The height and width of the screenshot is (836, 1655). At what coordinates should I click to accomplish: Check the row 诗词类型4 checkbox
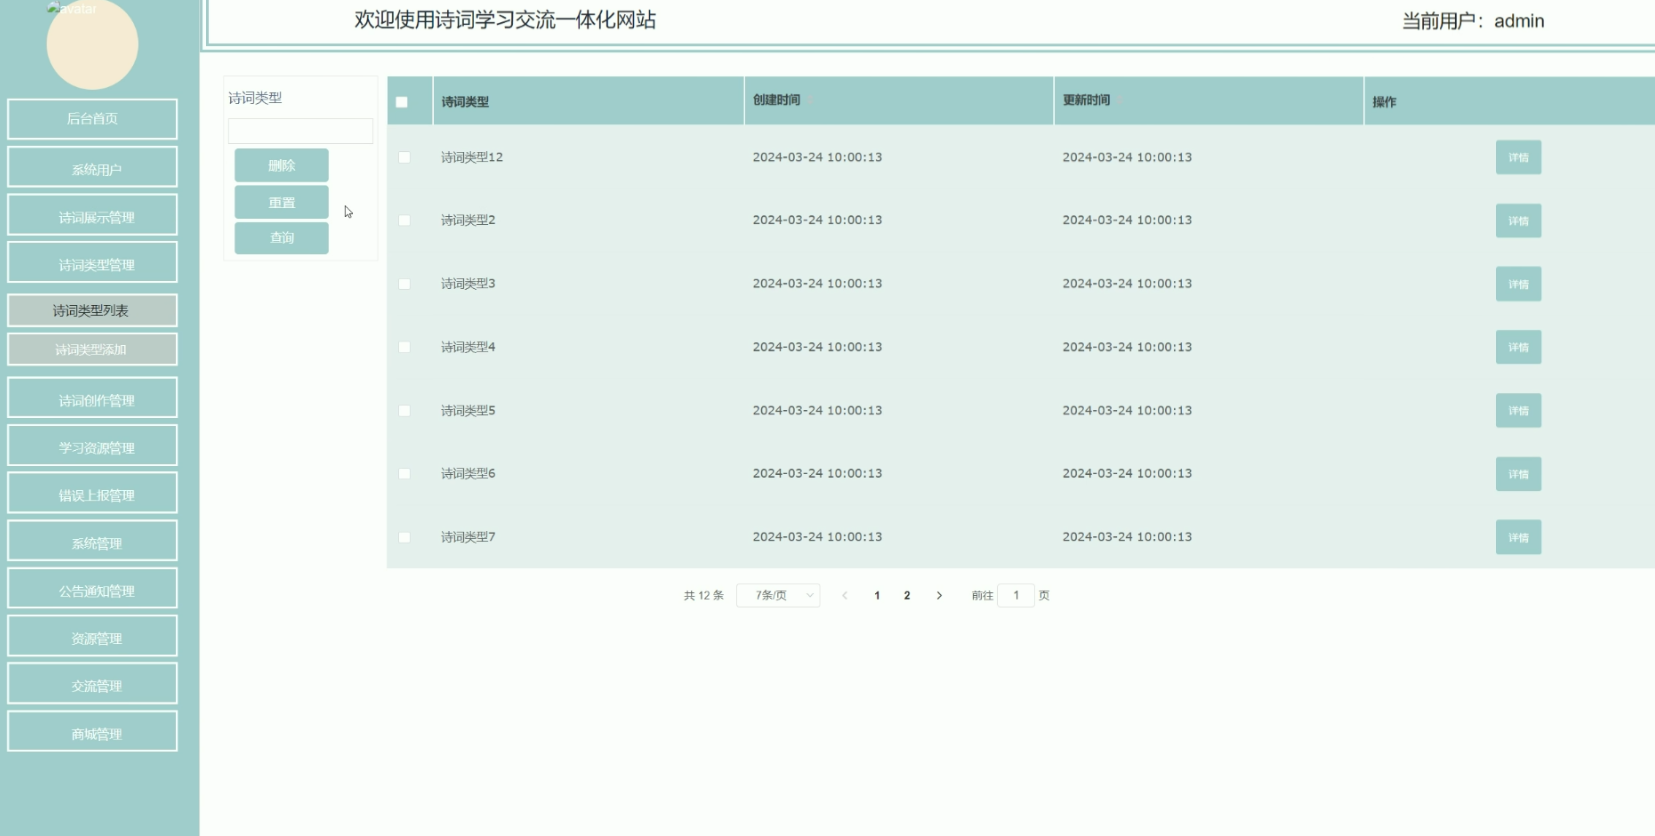pyautogui.click(x=404, y=347)
